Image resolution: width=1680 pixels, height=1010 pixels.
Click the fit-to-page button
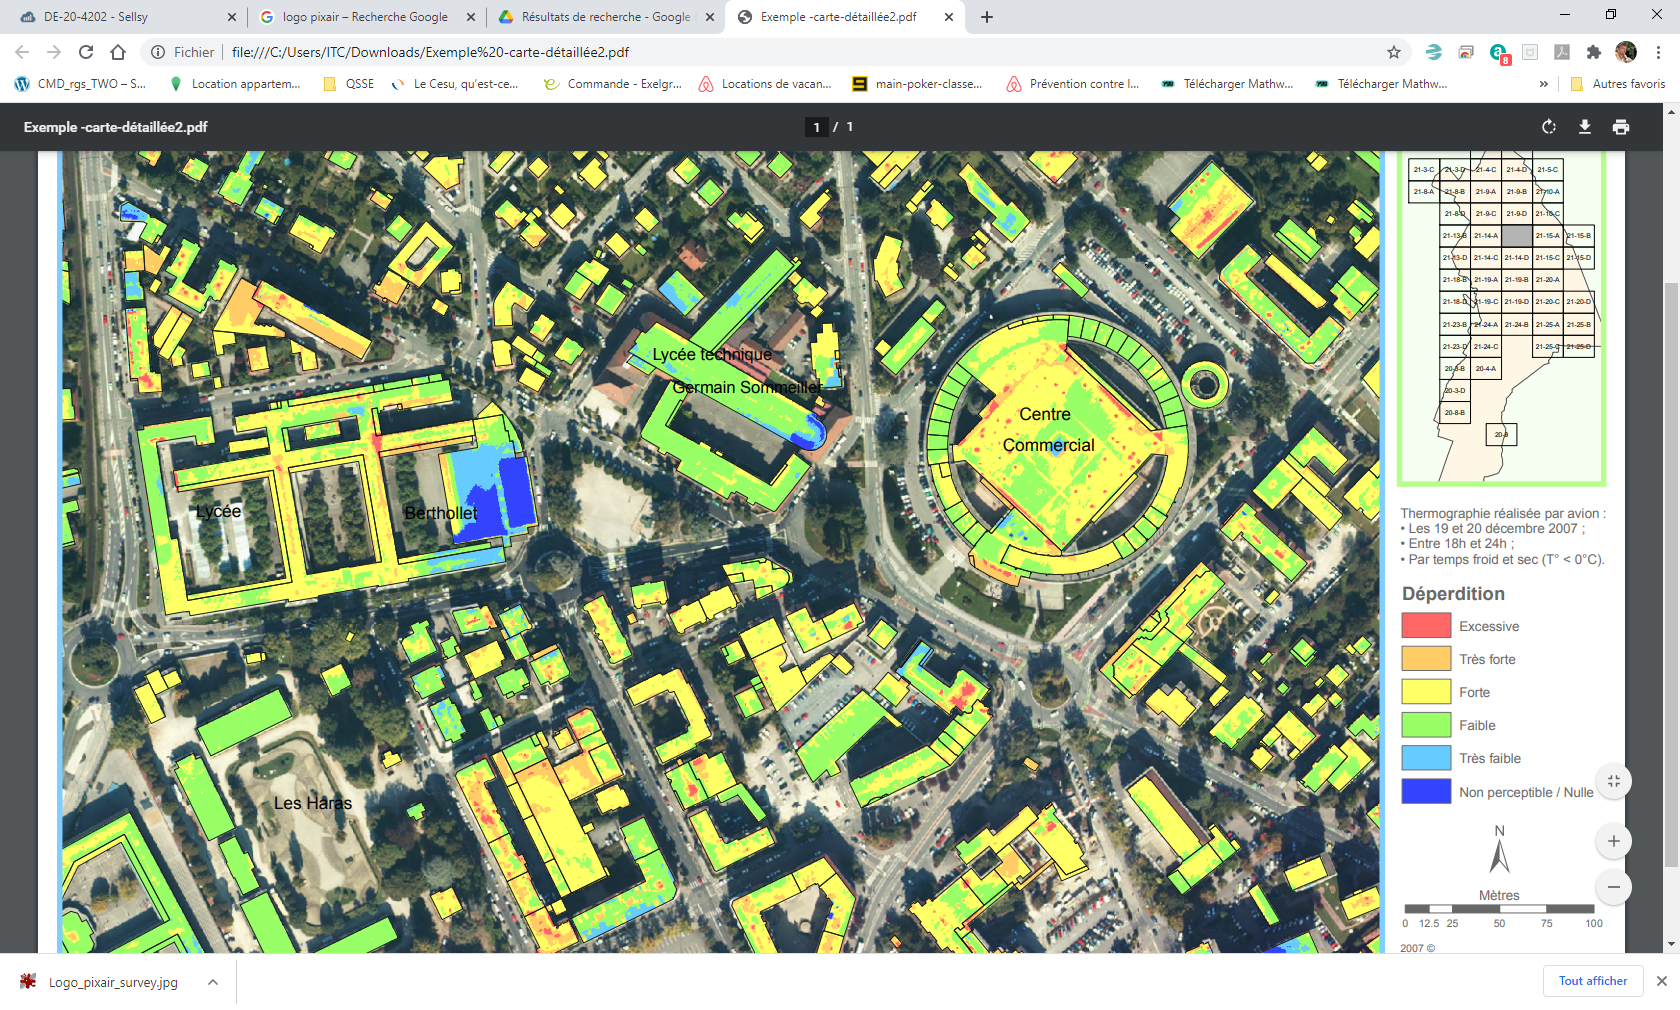pos(1613,781)
